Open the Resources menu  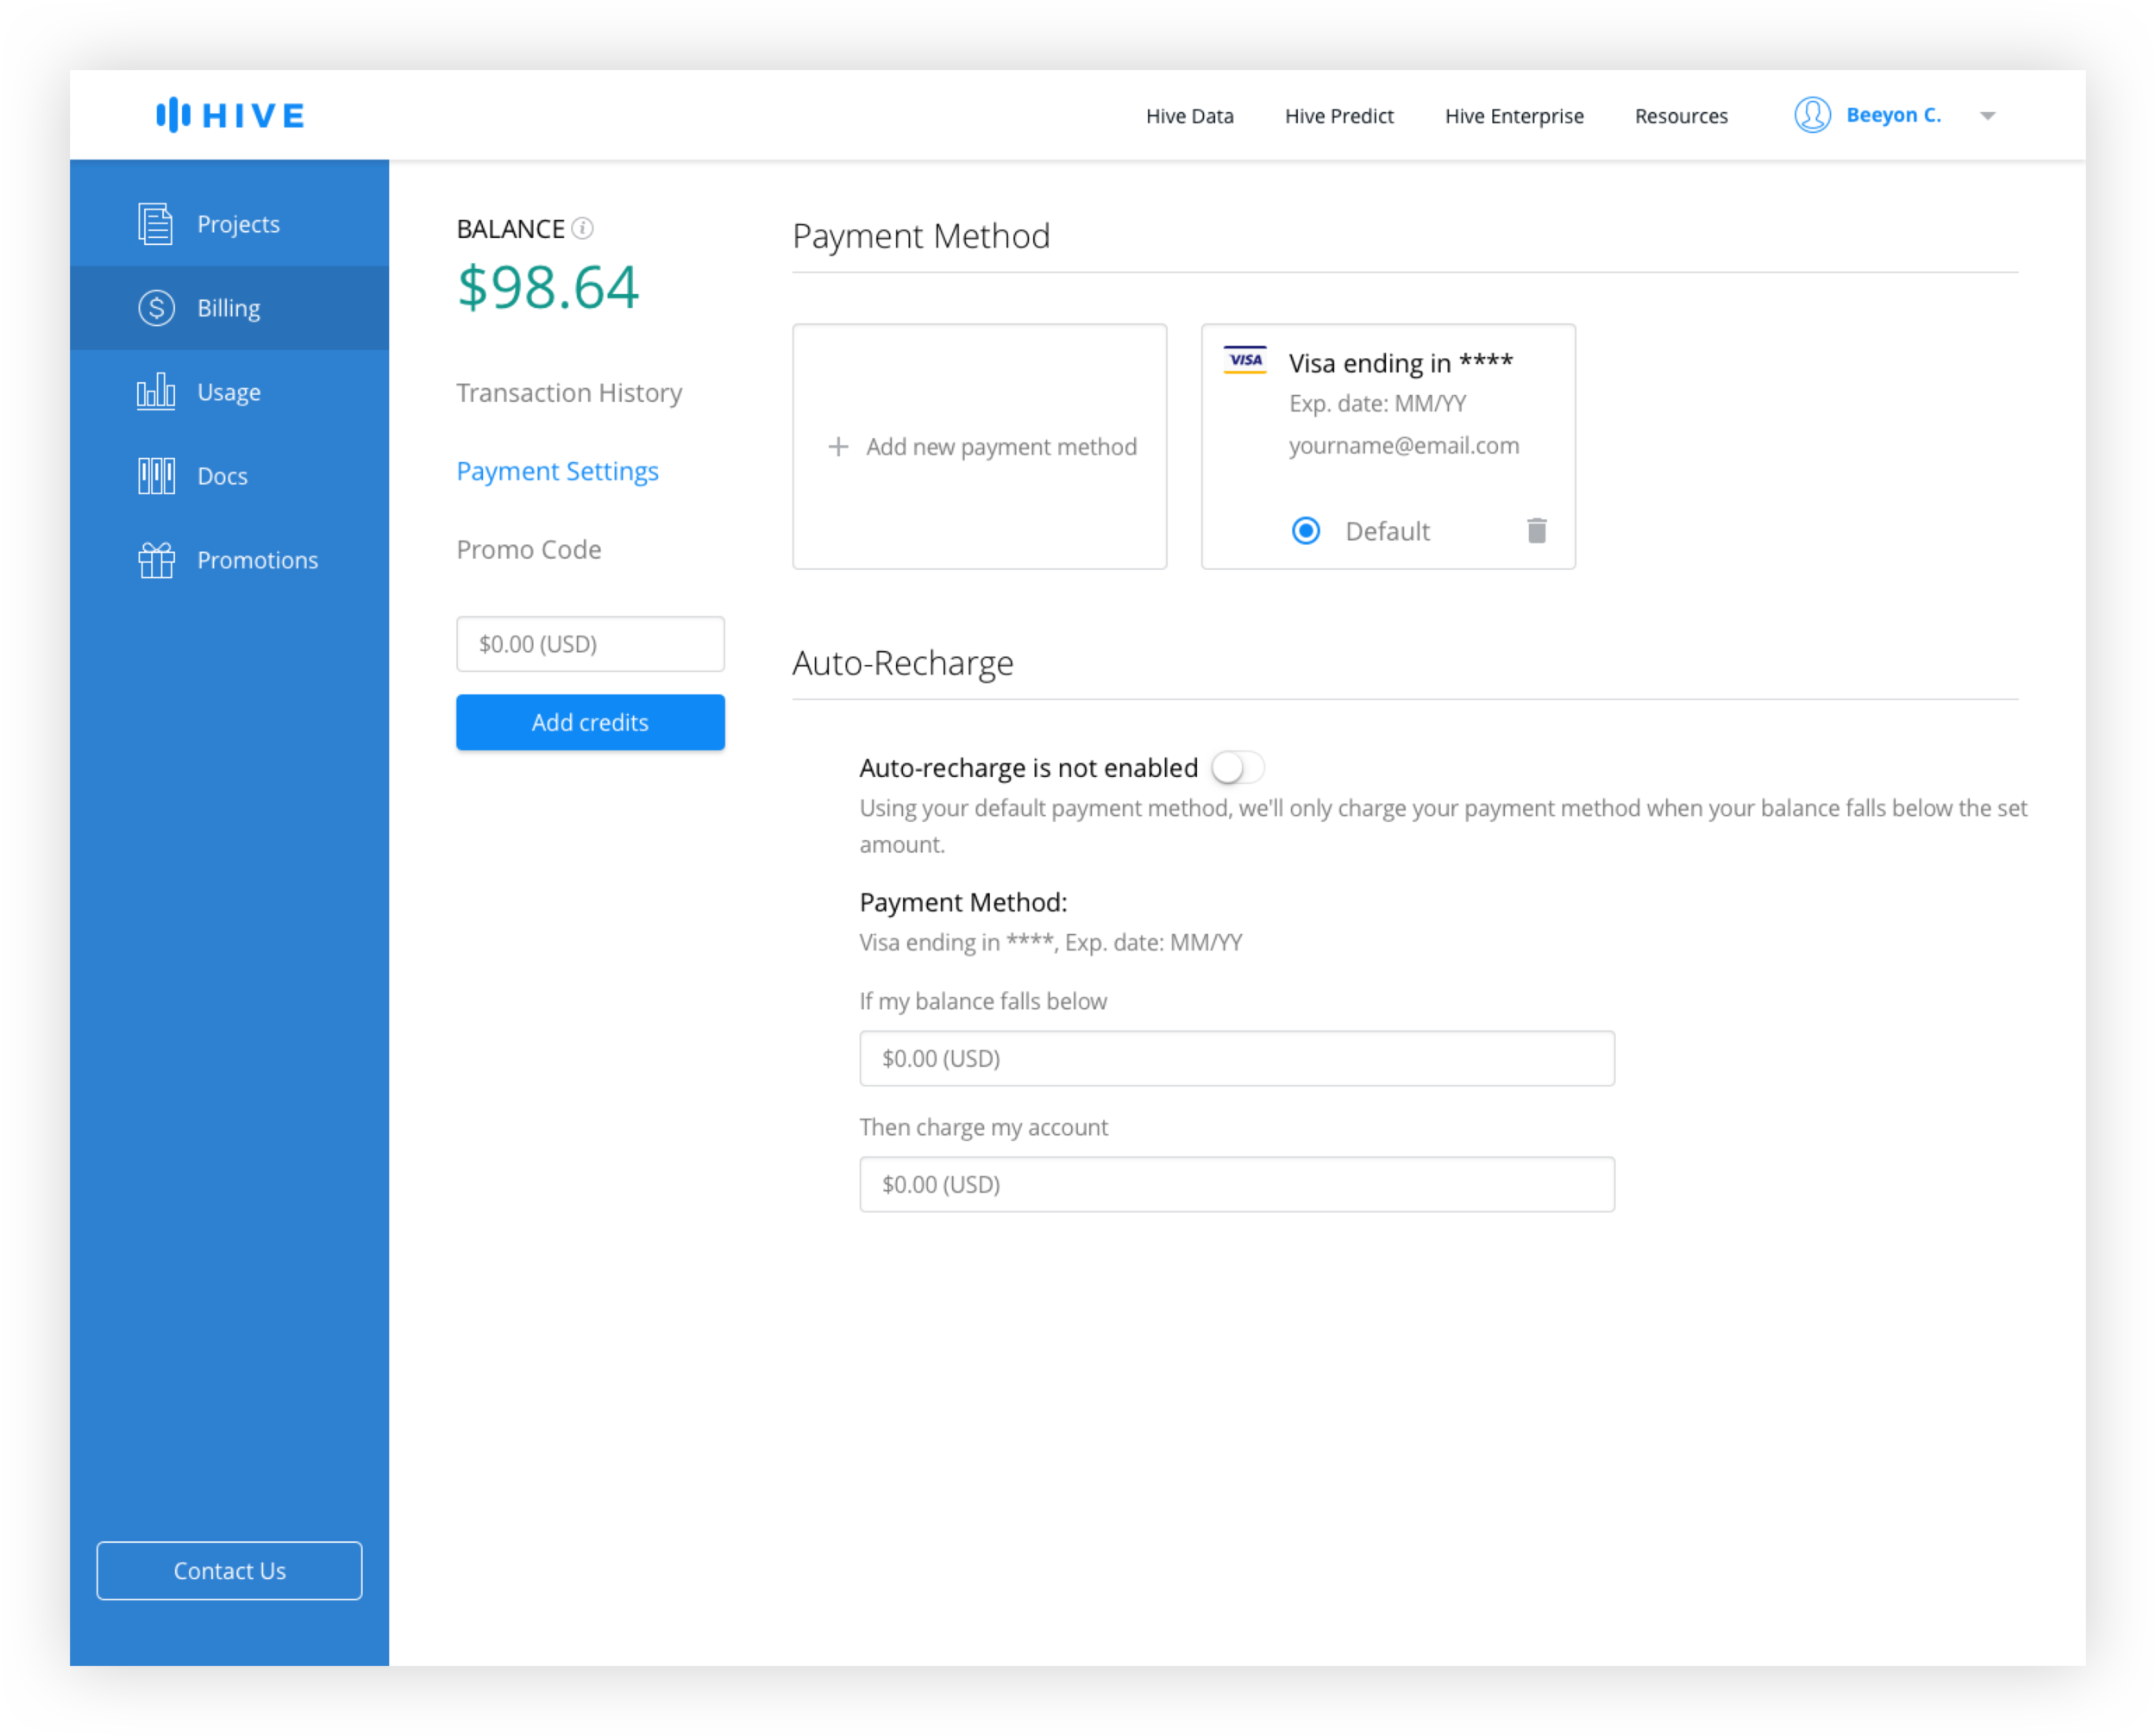click(1680, 116)
